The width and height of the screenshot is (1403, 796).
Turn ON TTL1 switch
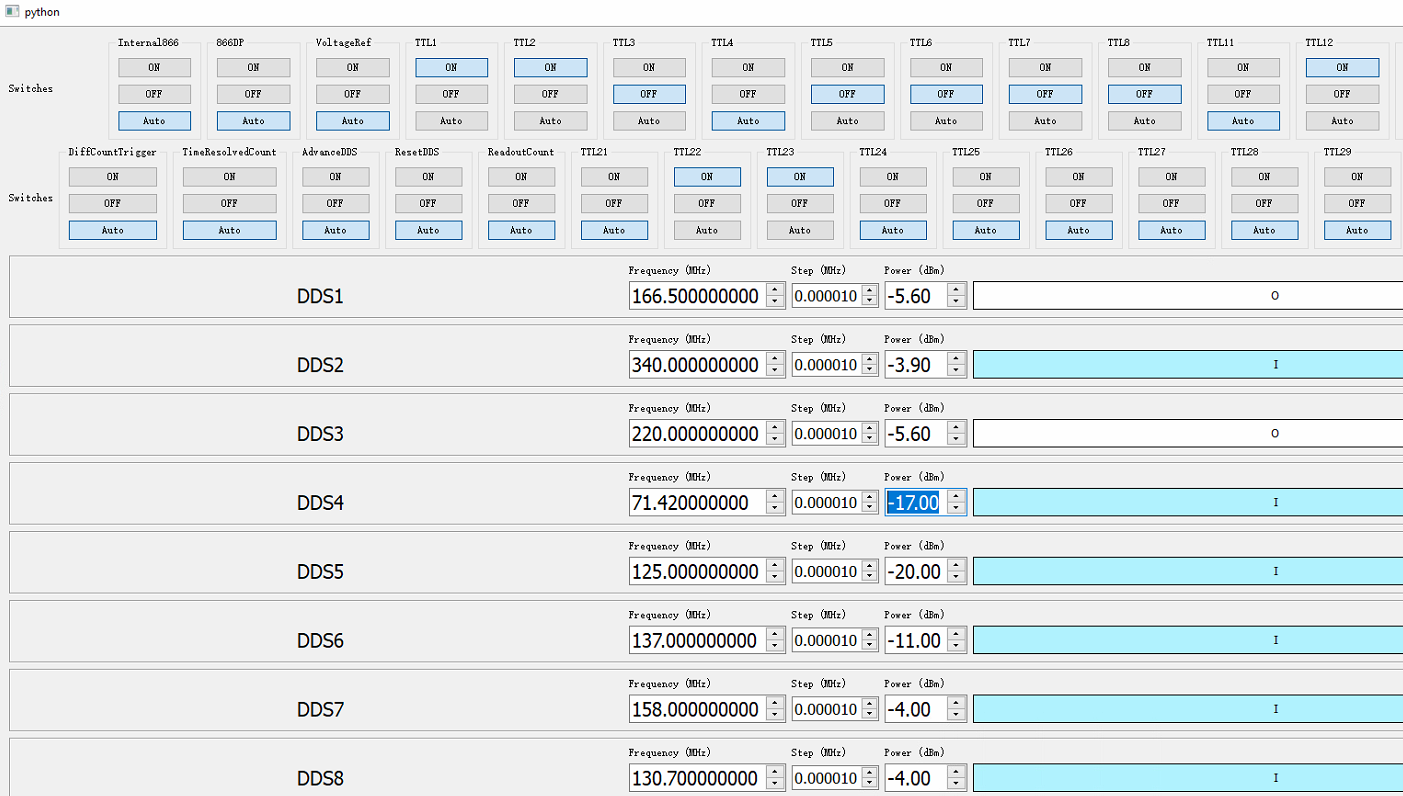[x=451, y=67]
